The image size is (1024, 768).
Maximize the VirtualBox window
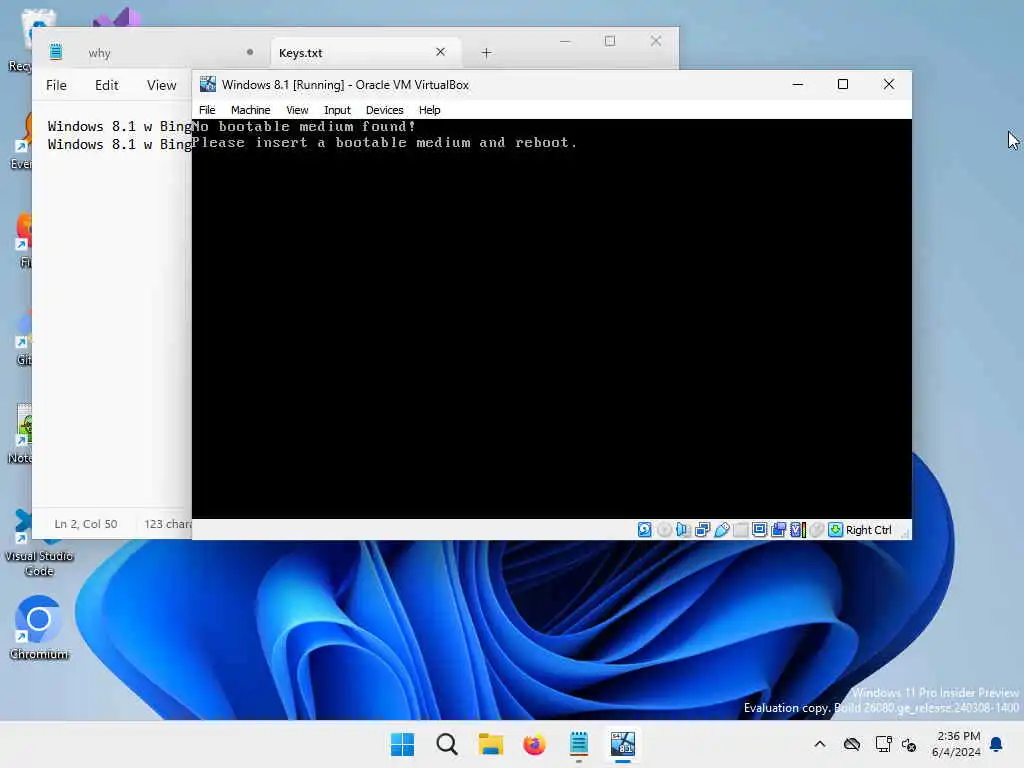[x=843, y=84]
